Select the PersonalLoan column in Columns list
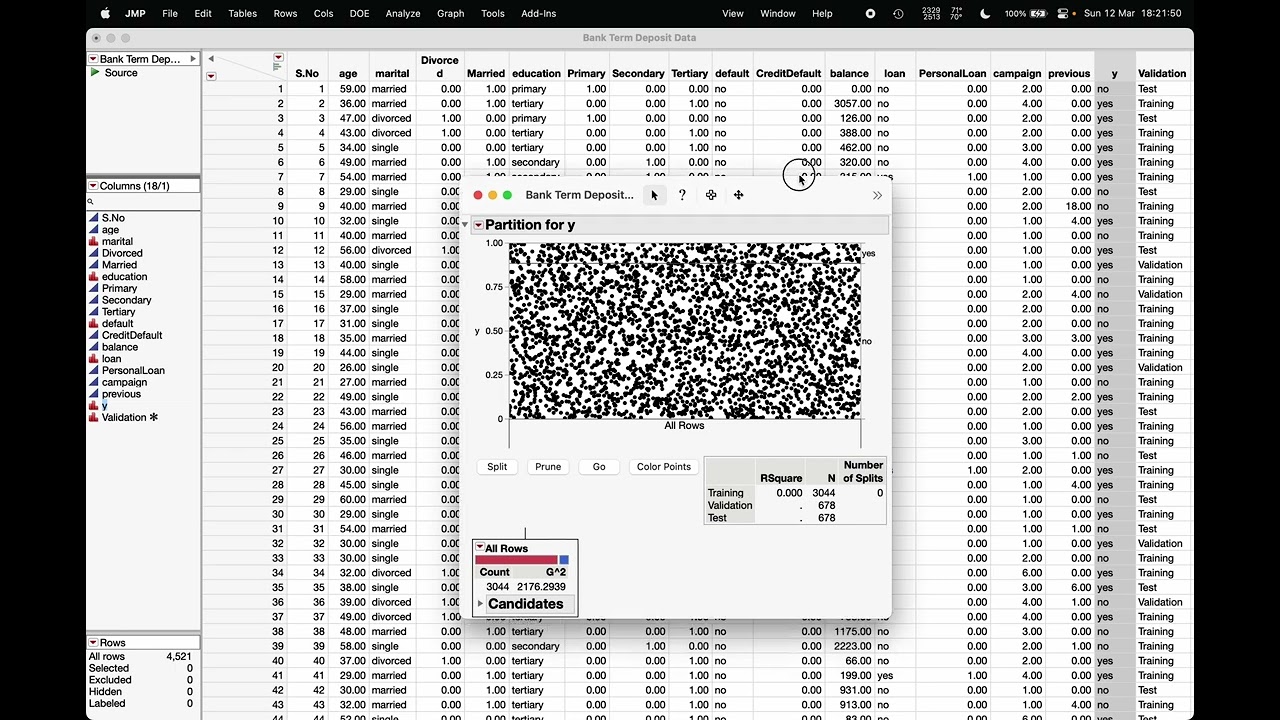Image resolution: width=1280 pixels, height=720 pixels. coord(133,371)
